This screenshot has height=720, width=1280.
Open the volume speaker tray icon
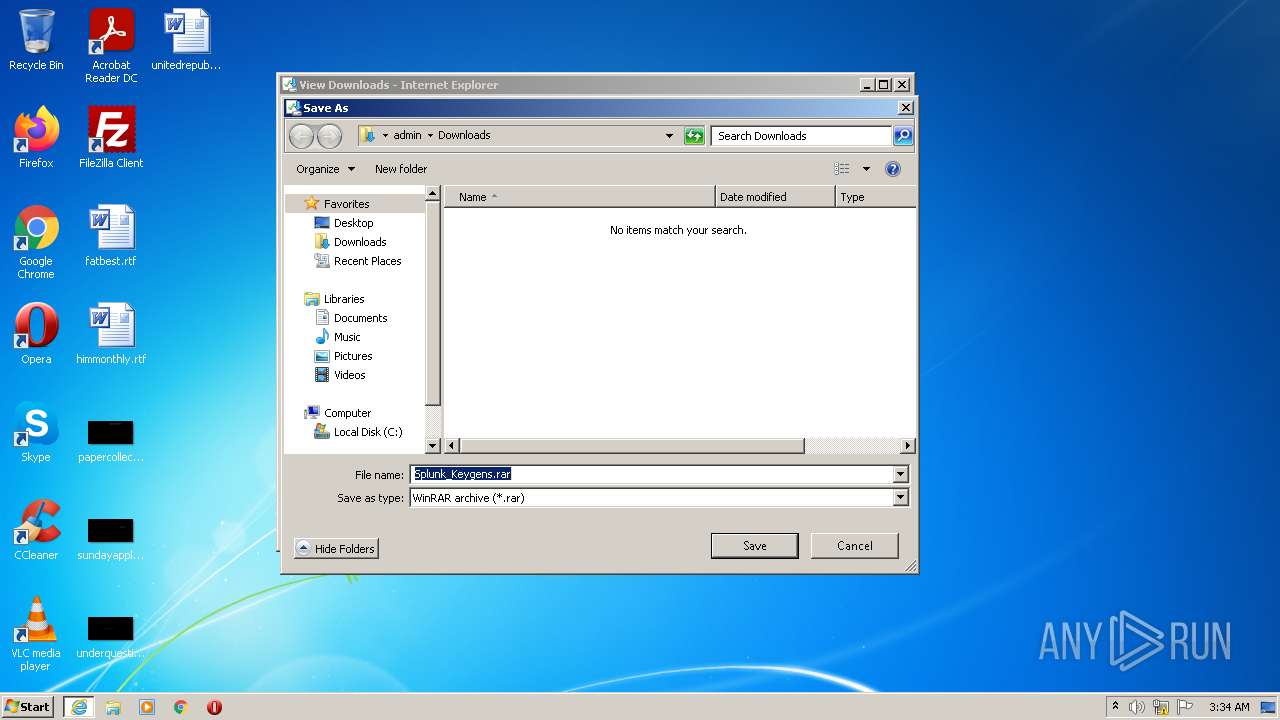coord(1137,707)
